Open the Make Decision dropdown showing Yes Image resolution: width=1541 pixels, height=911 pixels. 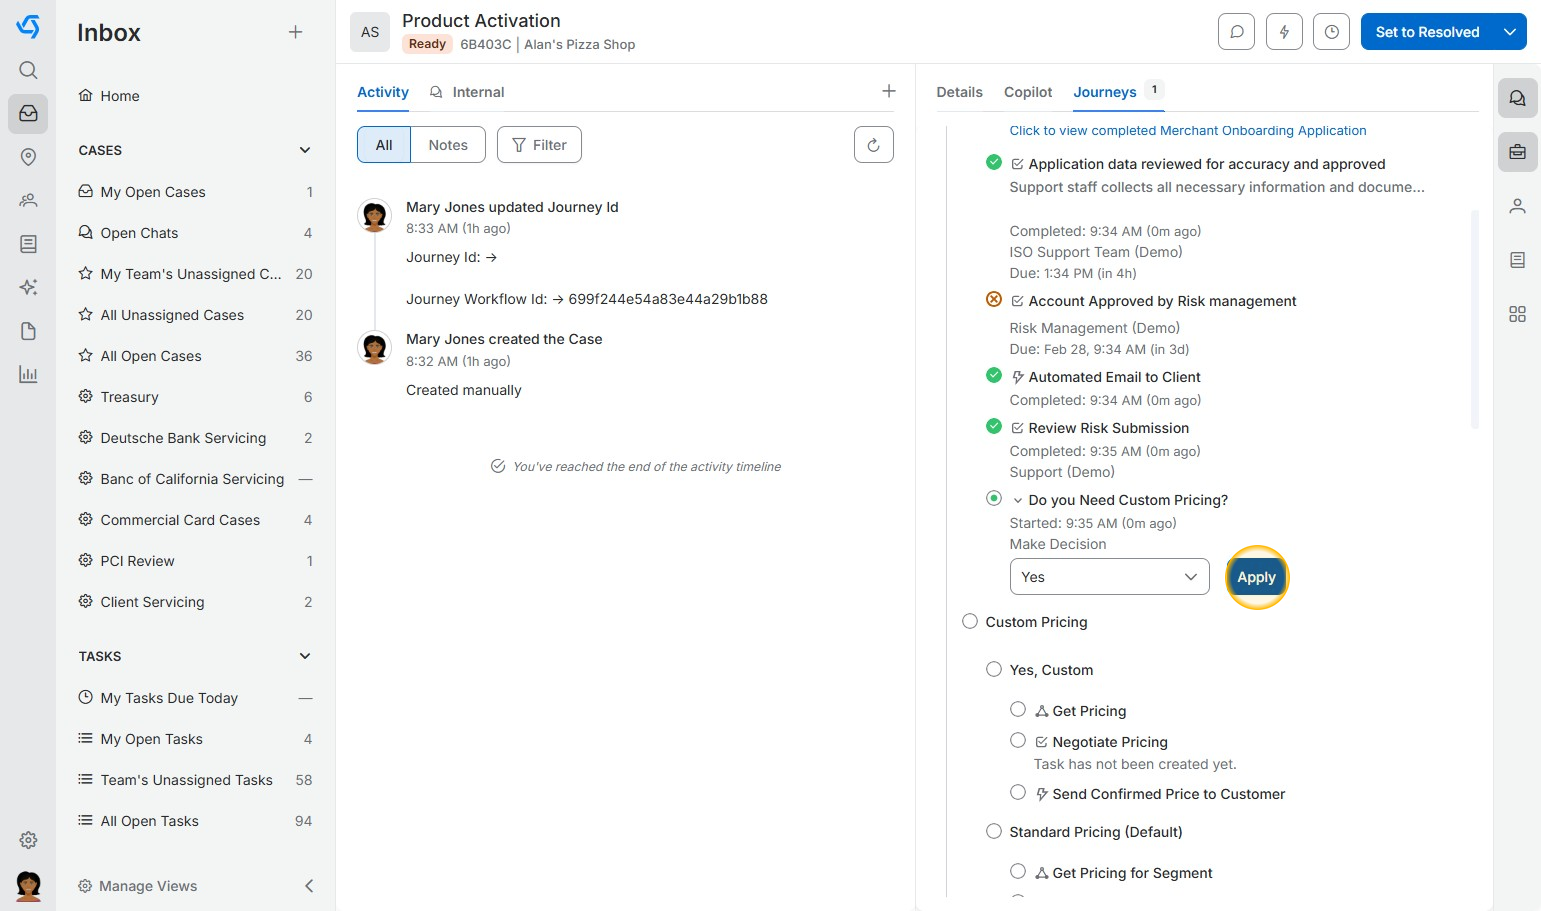[x=1109, y=577]
